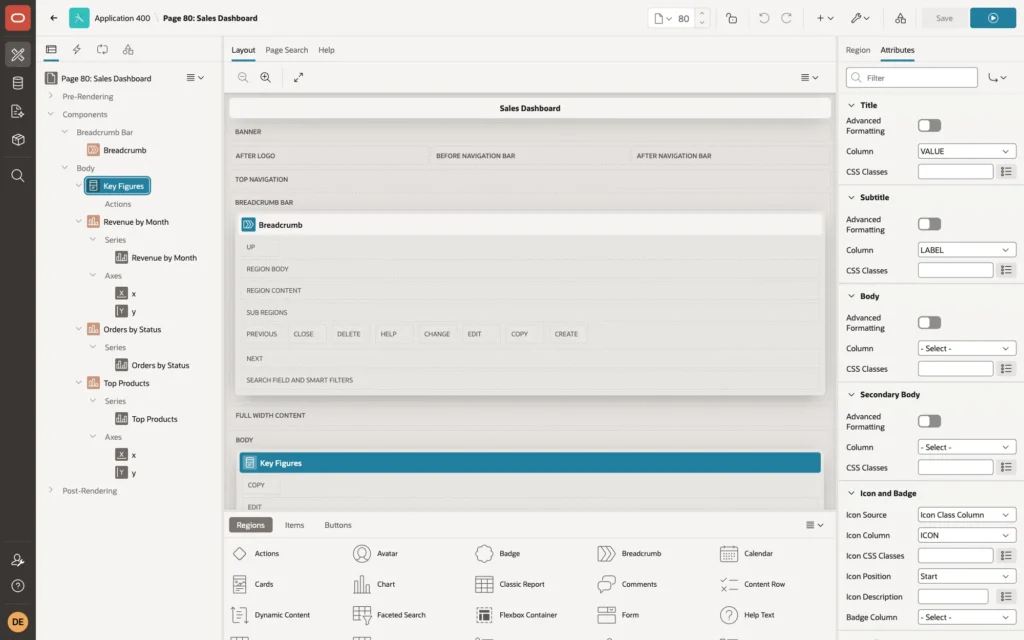Screen dimensions: 1024x640
Task: Select Key Figures region in layout
Action: click(530, 463)
